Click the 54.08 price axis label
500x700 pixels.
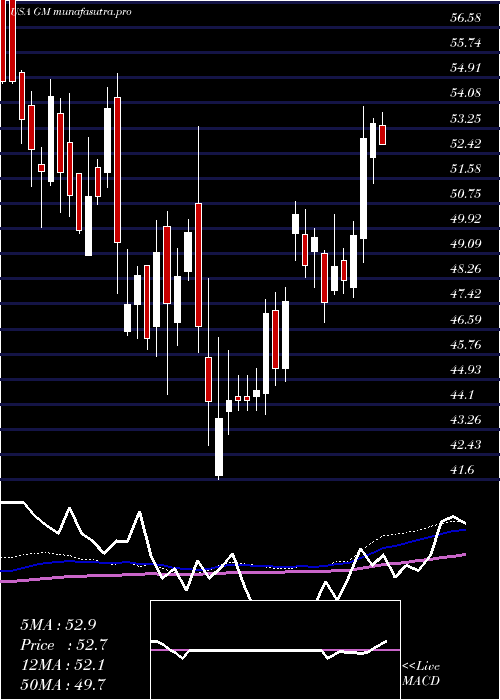[466, 93]
